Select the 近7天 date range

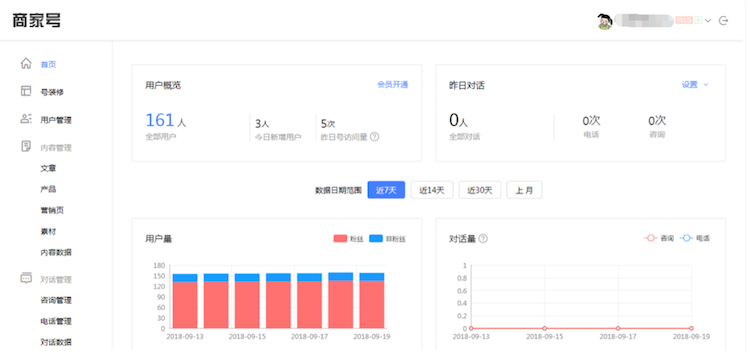[x=386, y=190]
